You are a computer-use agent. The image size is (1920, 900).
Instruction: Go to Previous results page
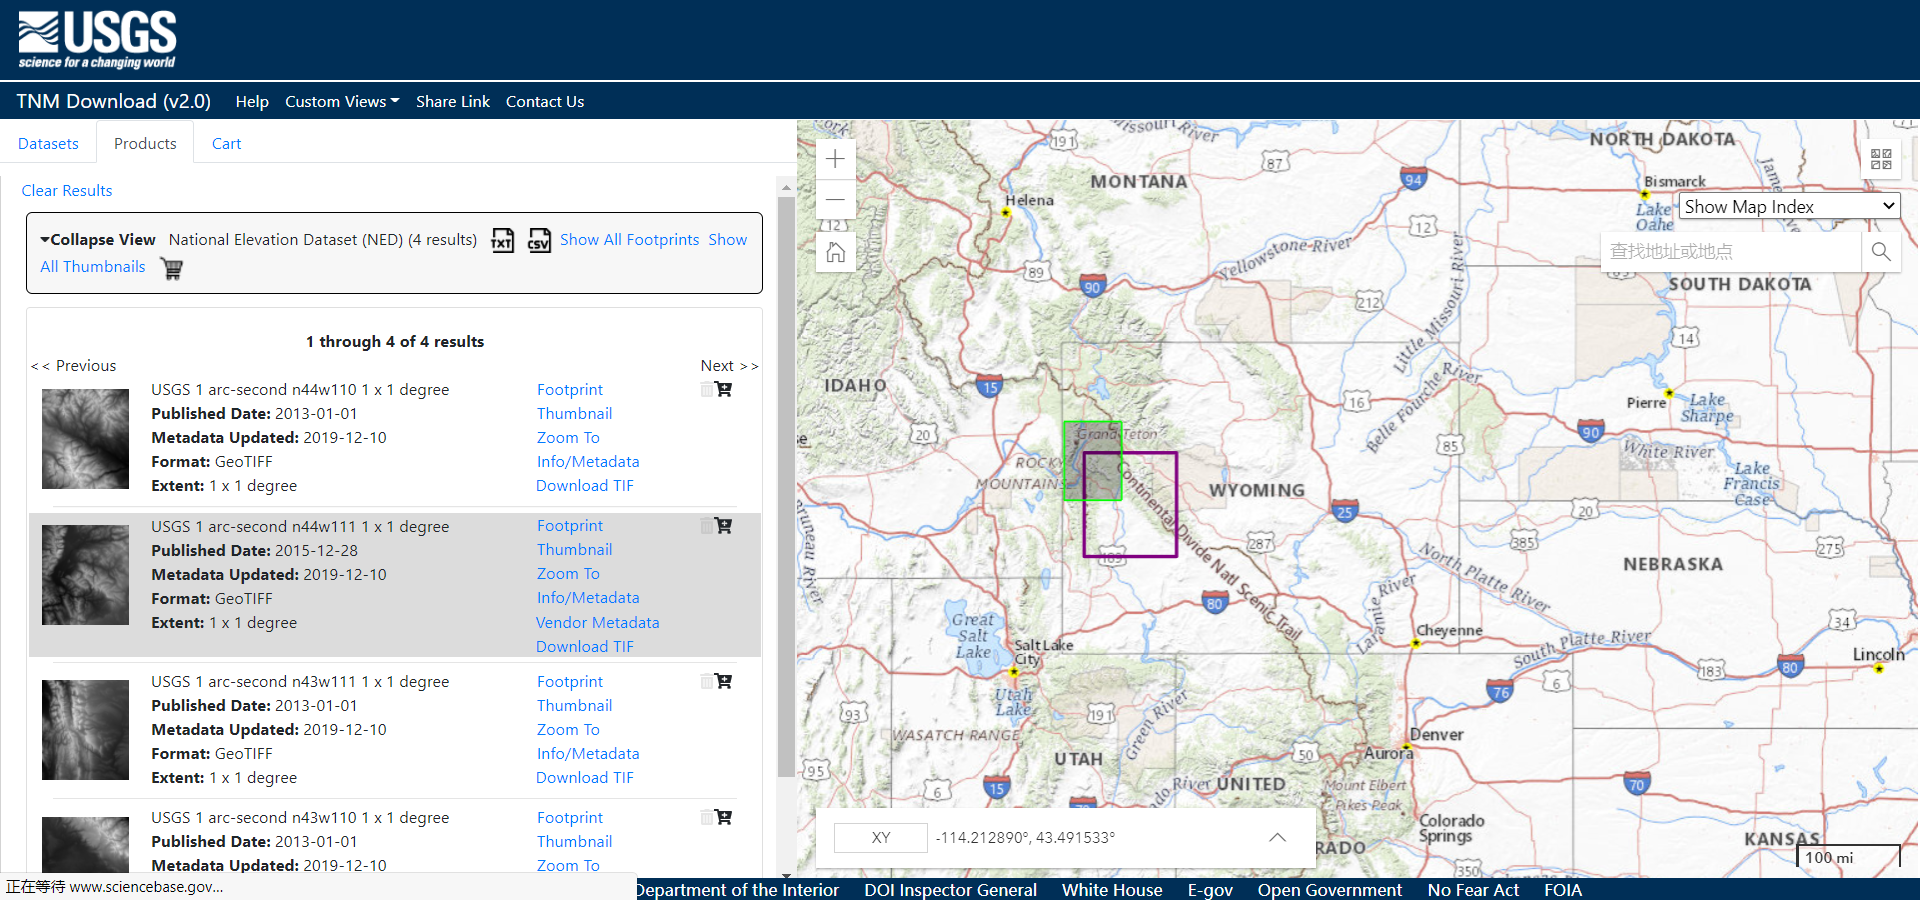pos(74,366)
